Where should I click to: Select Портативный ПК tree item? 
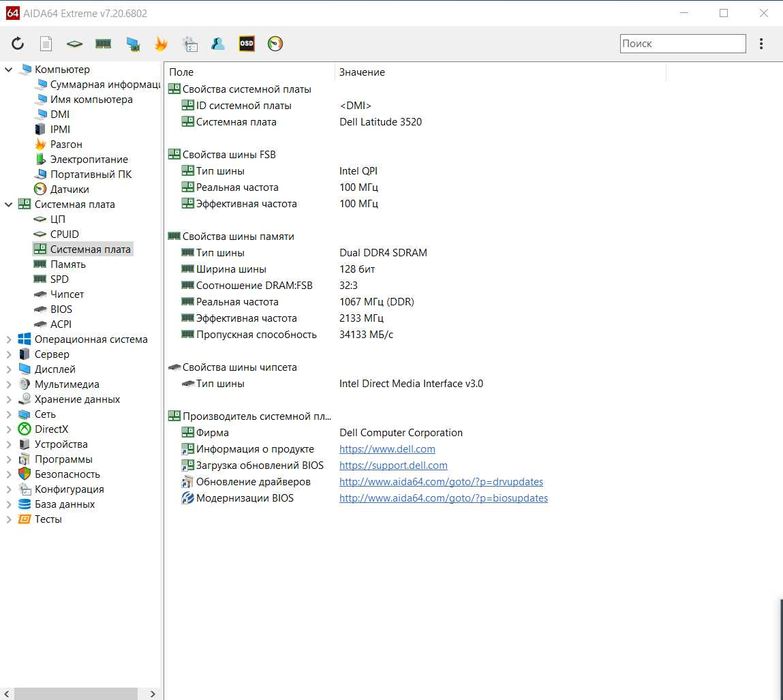coord(83,174)
